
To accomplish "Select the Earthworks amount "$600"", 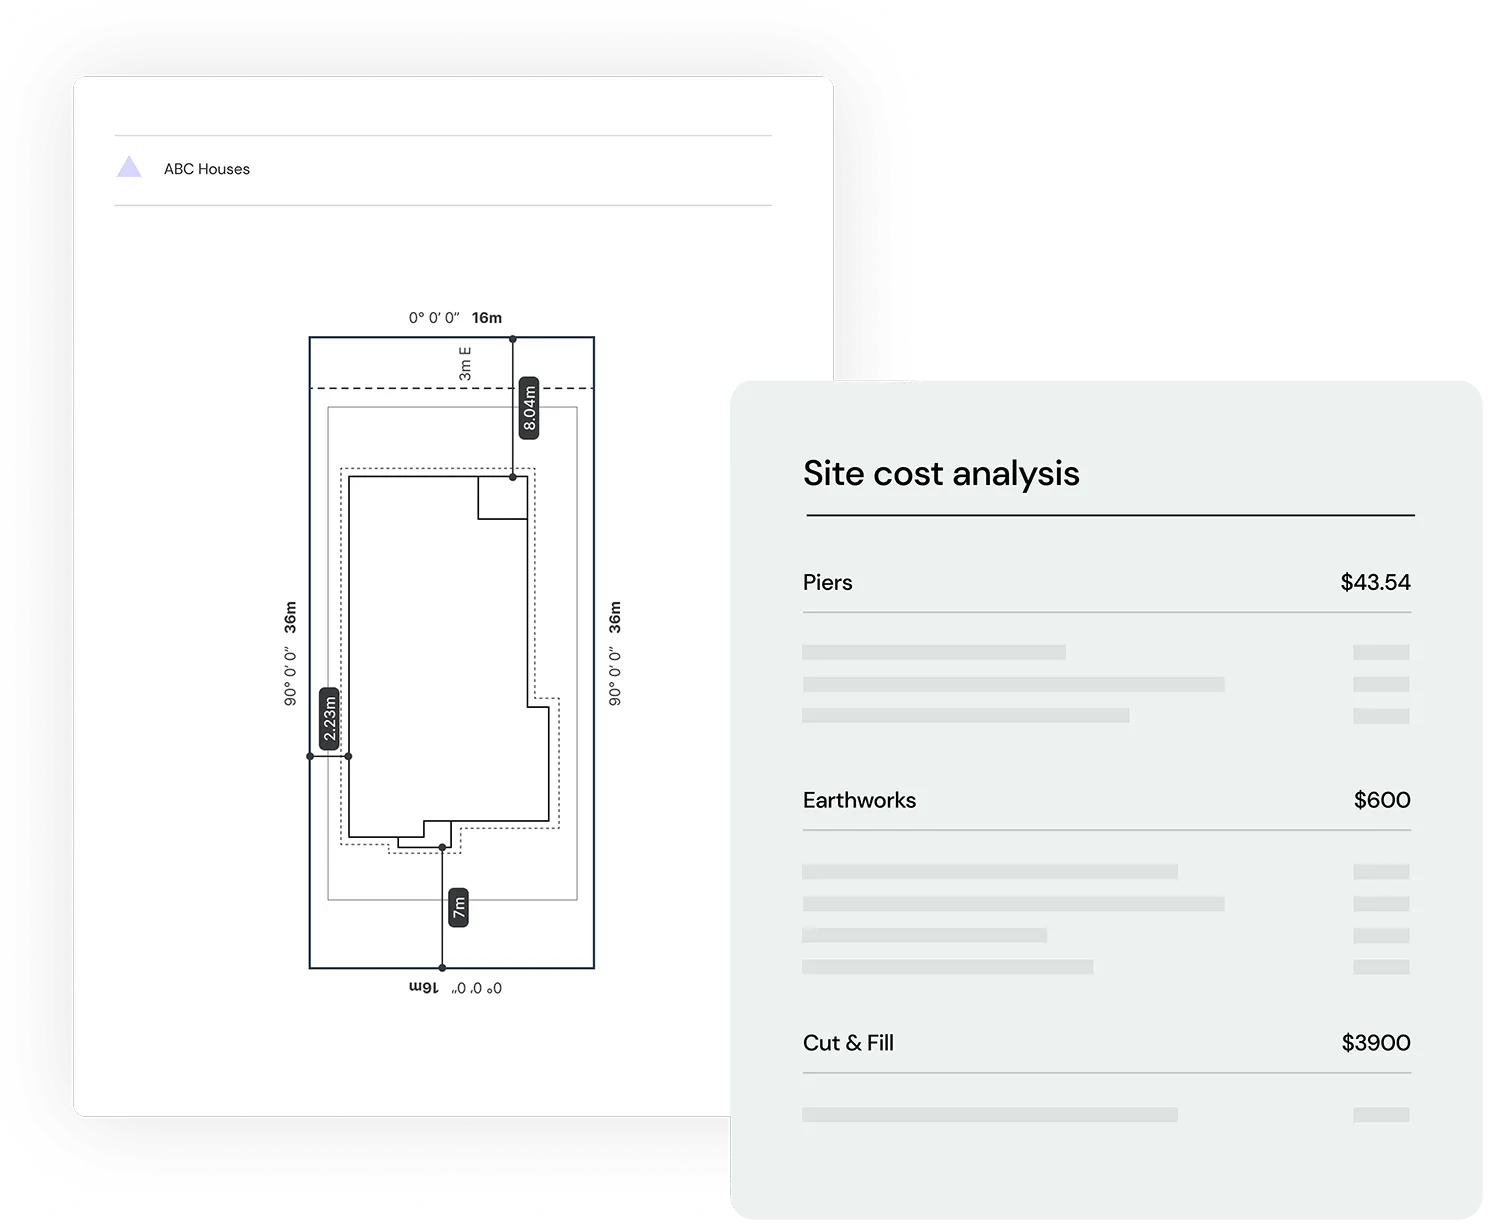I will (1382, 800).
